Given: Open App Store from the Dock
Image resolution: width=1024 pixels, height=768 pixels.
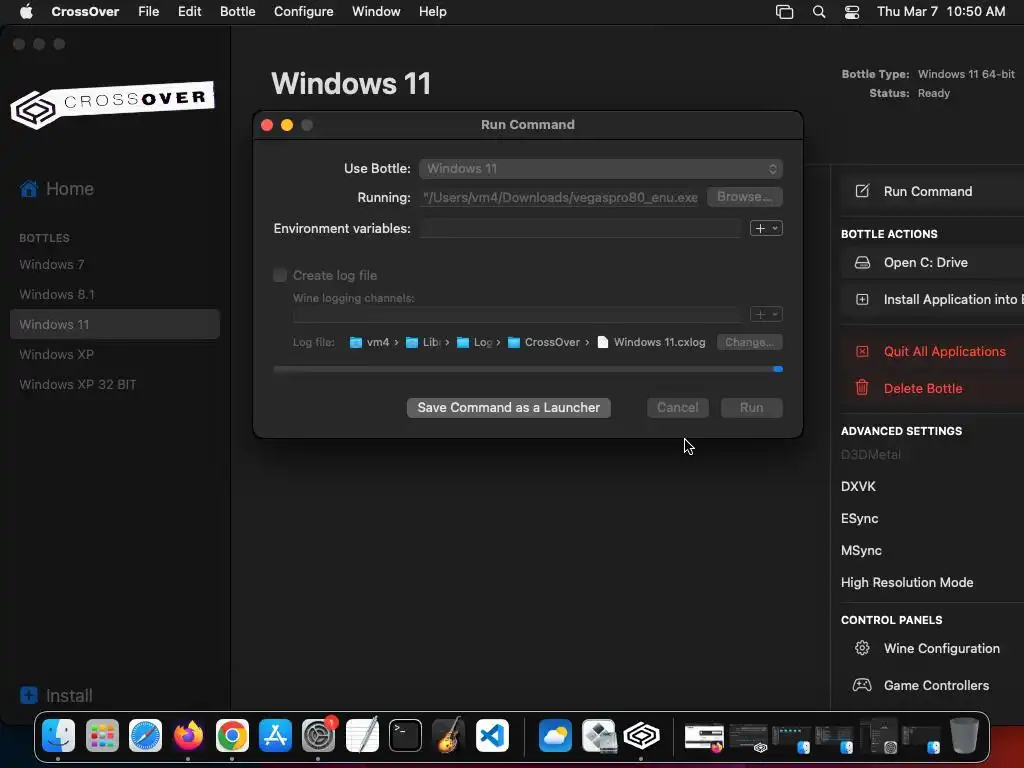Looking at the screenshot, I should point(275,736).
